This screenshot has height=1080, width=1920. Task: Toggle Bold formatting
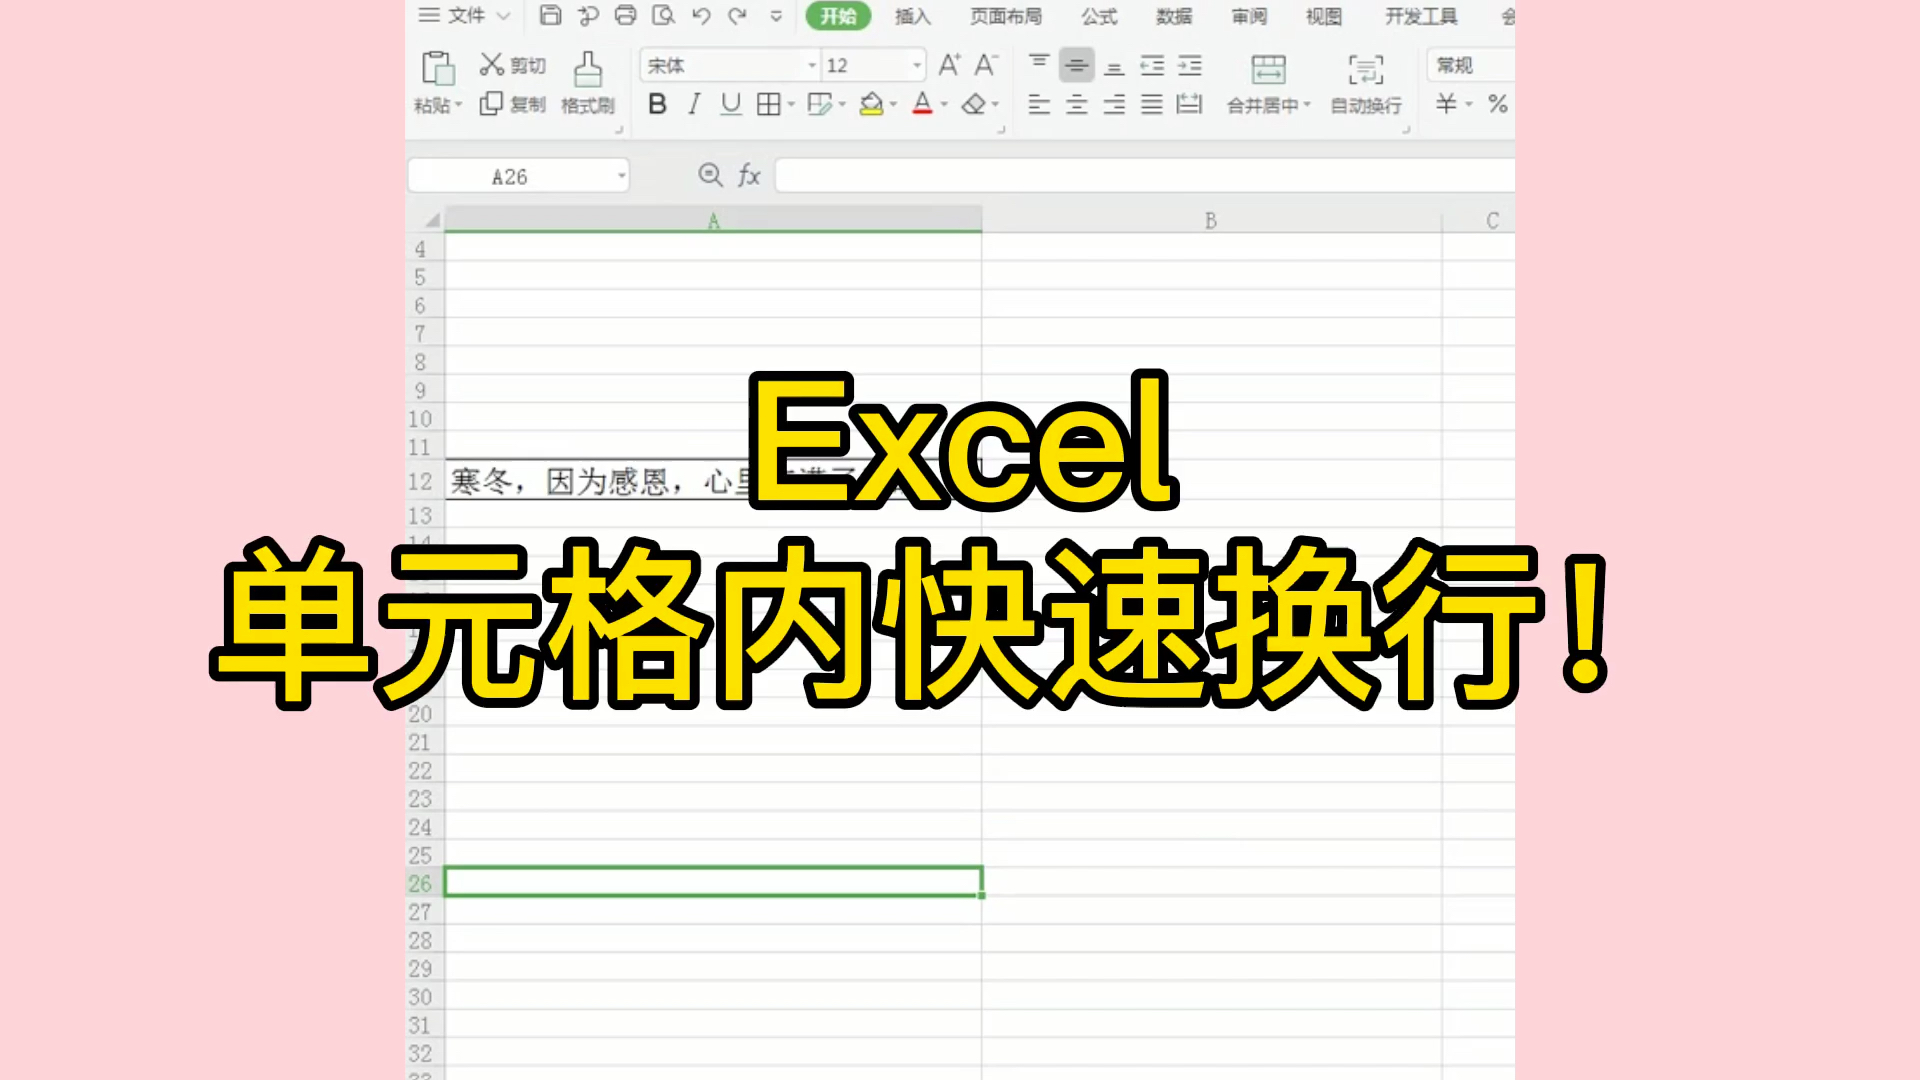(x=657, y=104)
